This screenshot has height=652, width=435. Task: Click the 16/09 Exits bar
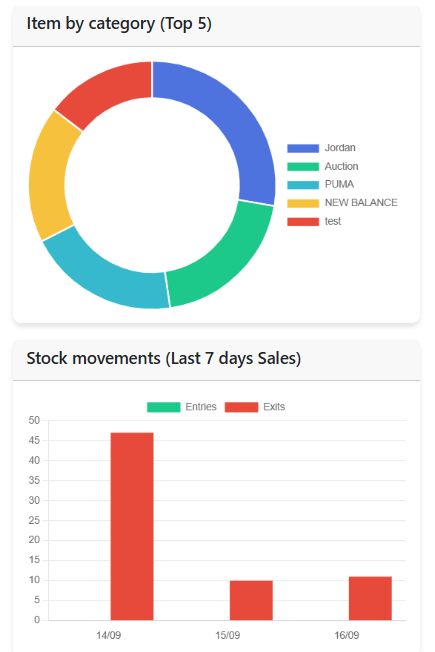click(370, 598)
